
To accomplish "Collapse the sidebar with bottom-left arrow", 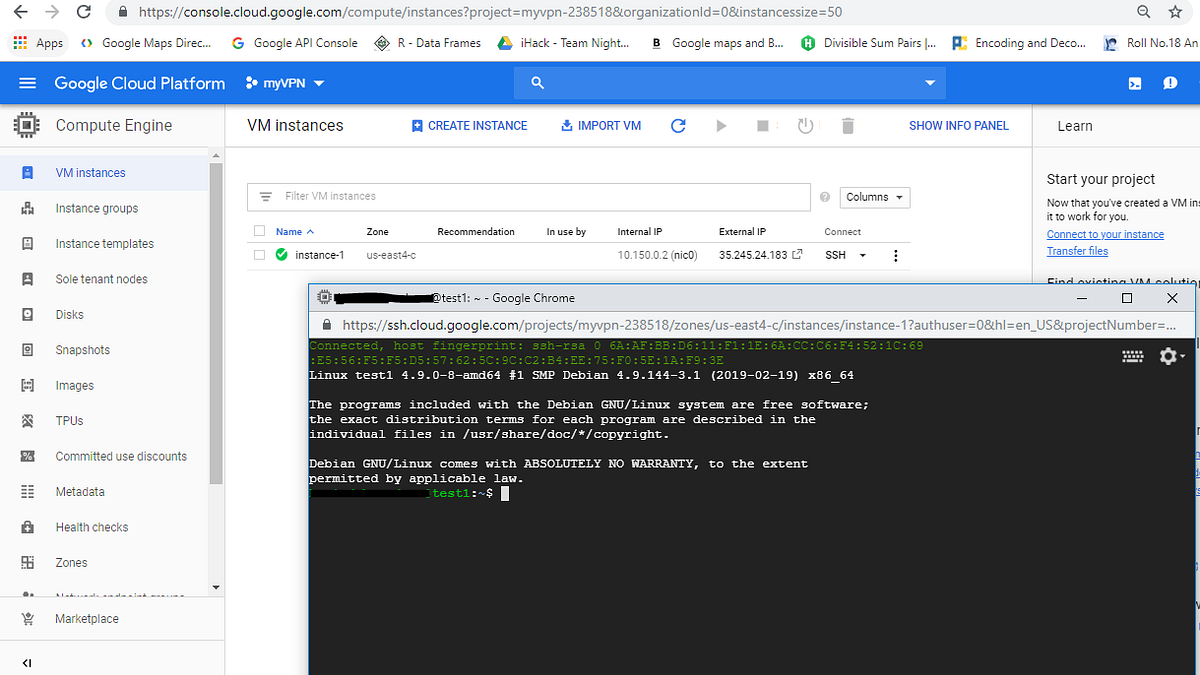I will [x=27, y=663].
